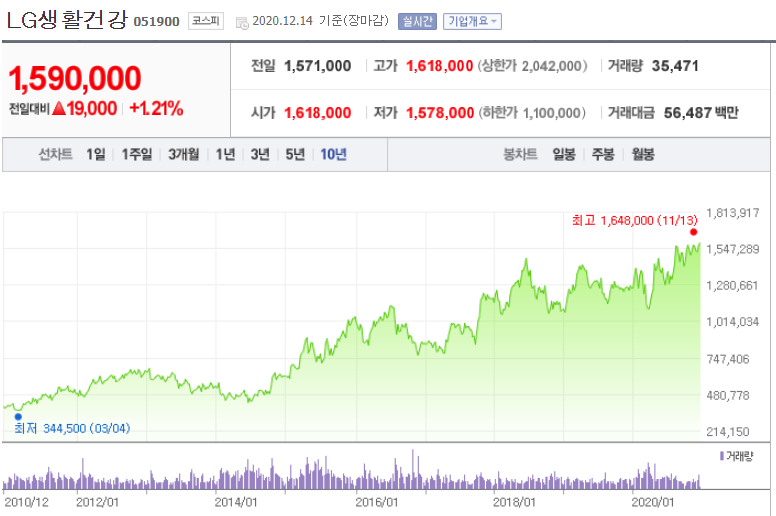Click the calendar icon beside 2020.12.14
The height and width of the screenshot is (516, 776).
242,23
